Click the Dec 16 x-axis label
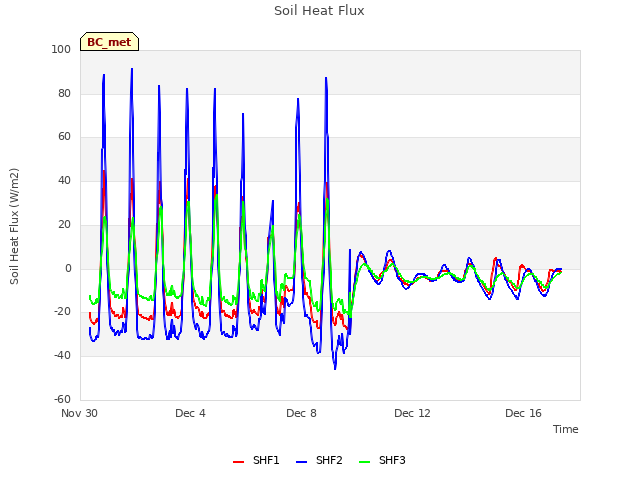This screenshot has width=640, height=480. (523, 413)
